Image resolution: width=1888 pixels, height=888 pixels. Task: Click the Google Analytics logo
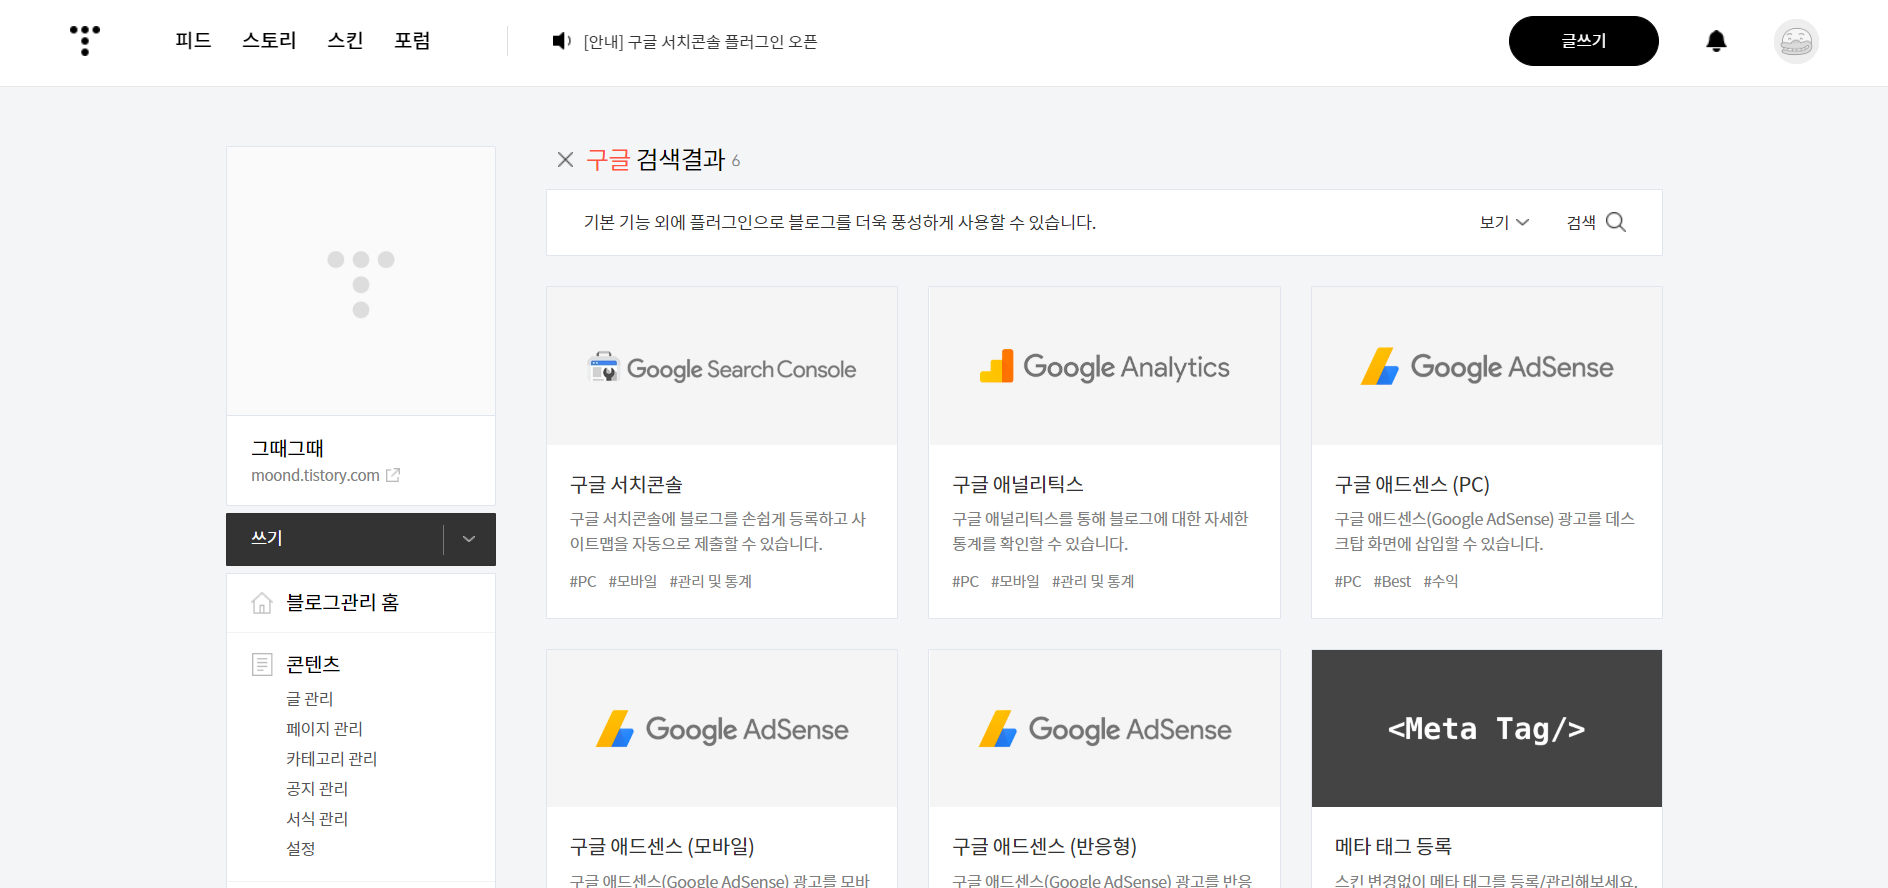pos(1104,367)
